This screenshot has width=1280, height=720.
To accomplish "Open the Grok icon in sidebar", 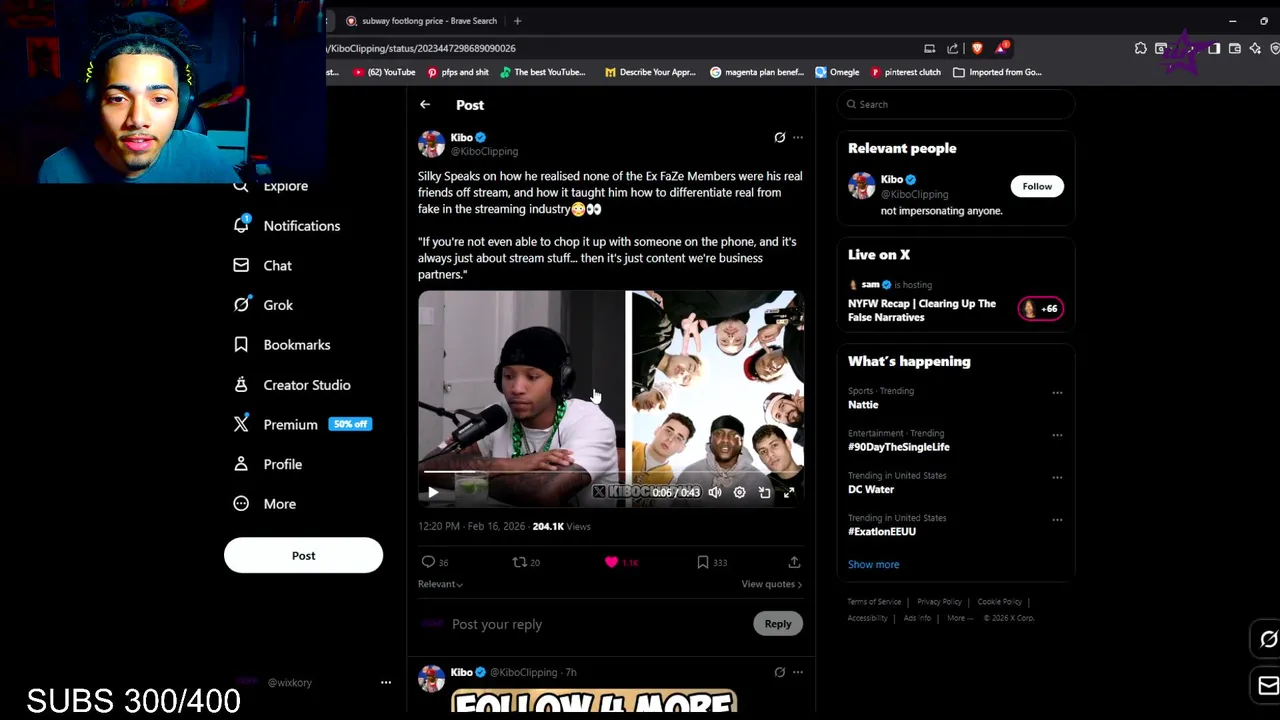I will click(x=241, y=305).
